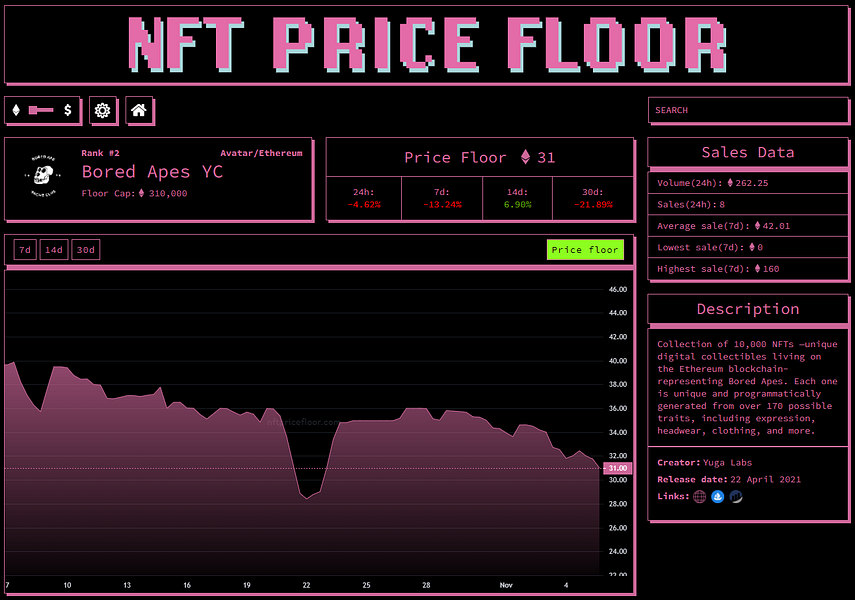Click the Sales Data header
This screenshot has height=600, width=855.
click(x=748, y=152)
